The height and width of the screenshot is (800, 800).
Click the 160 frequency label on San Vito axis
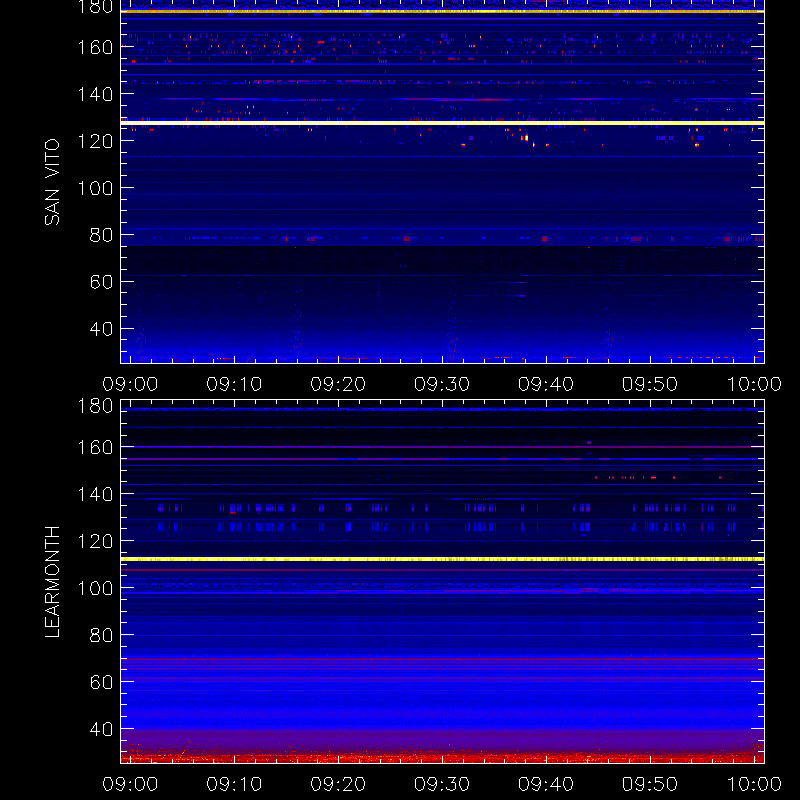95,47
